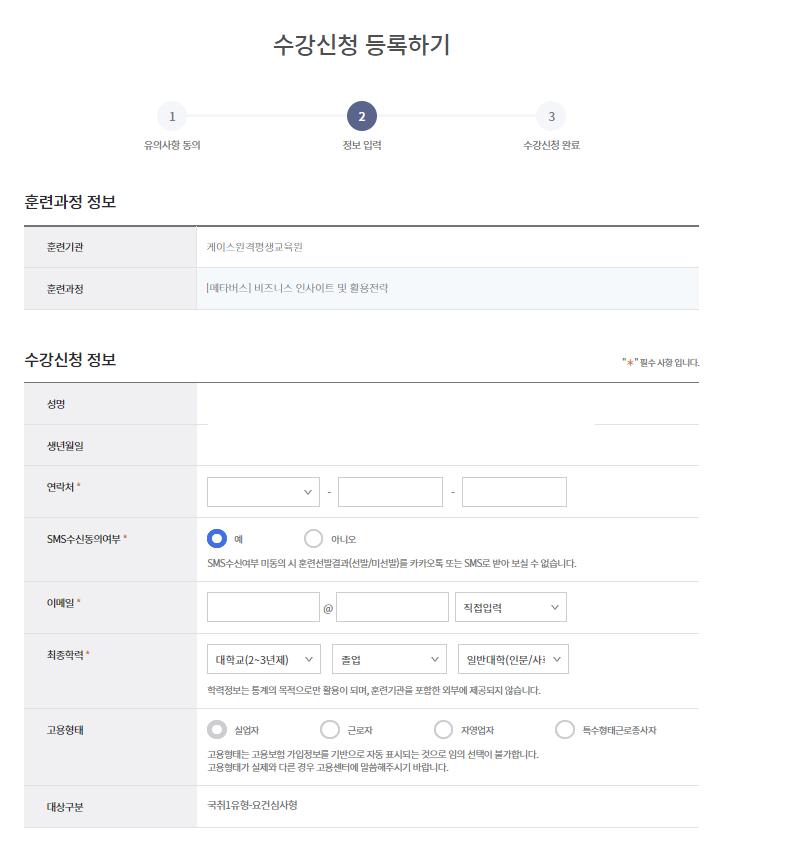
Task: Select the 자영업자 employment radio button
Action: 444,730
